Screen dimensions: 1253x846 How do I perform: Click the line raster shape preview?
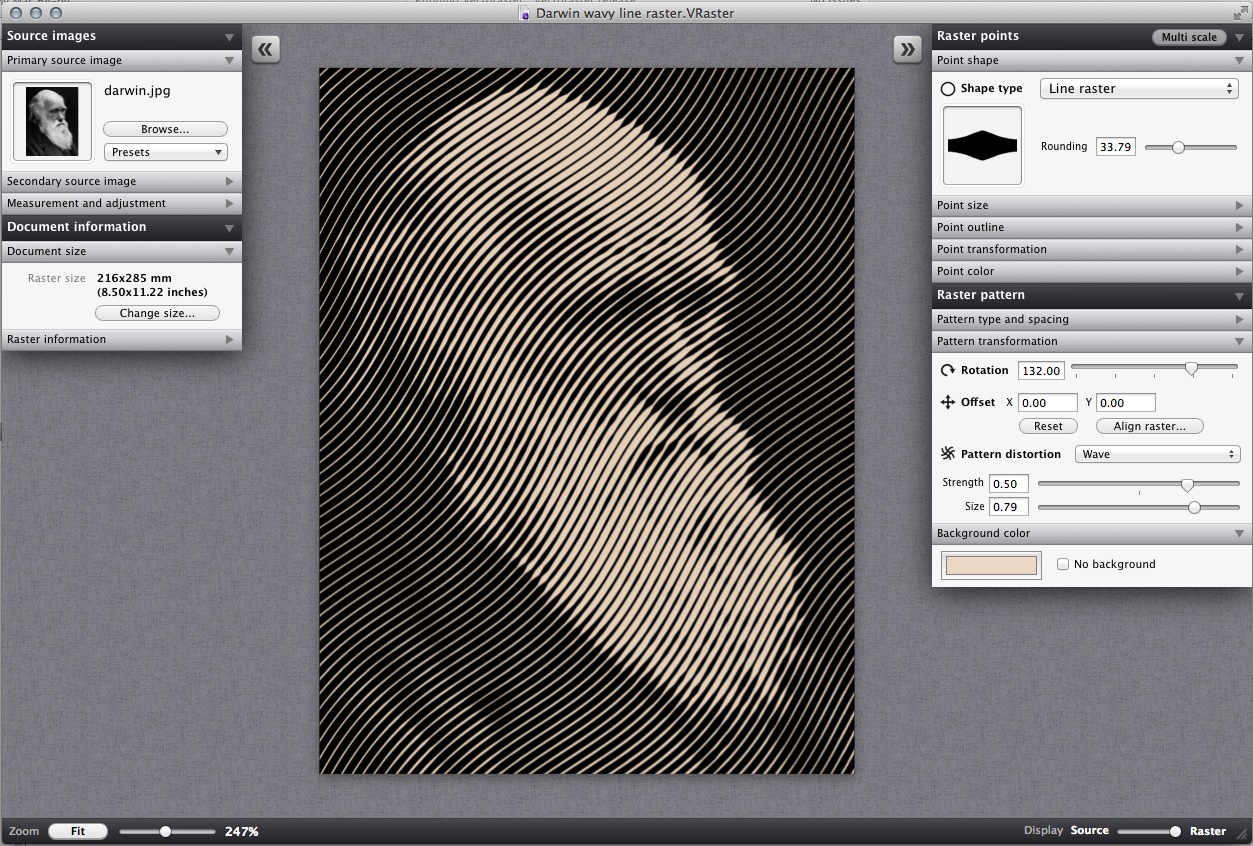click(982, 145)
